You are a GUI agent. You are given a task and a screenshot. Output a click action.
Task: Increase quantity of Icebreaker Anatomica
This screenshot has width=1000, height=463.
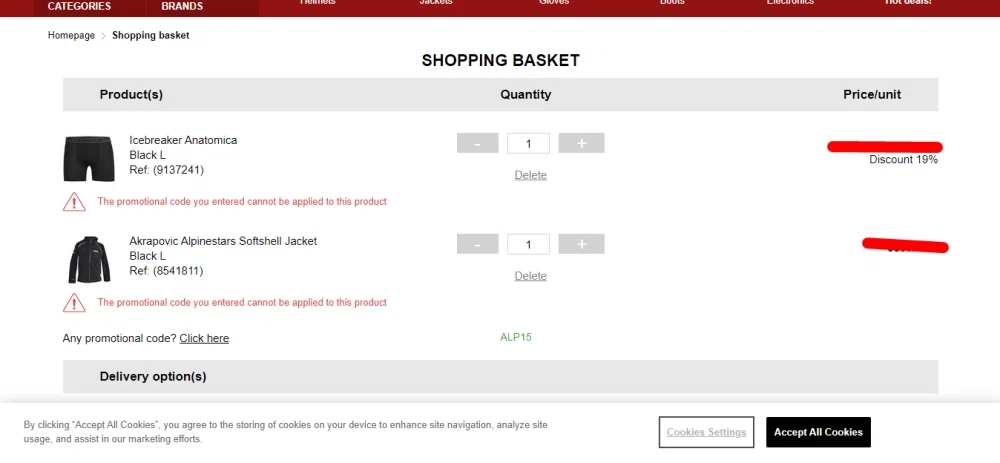pos(581,143)
